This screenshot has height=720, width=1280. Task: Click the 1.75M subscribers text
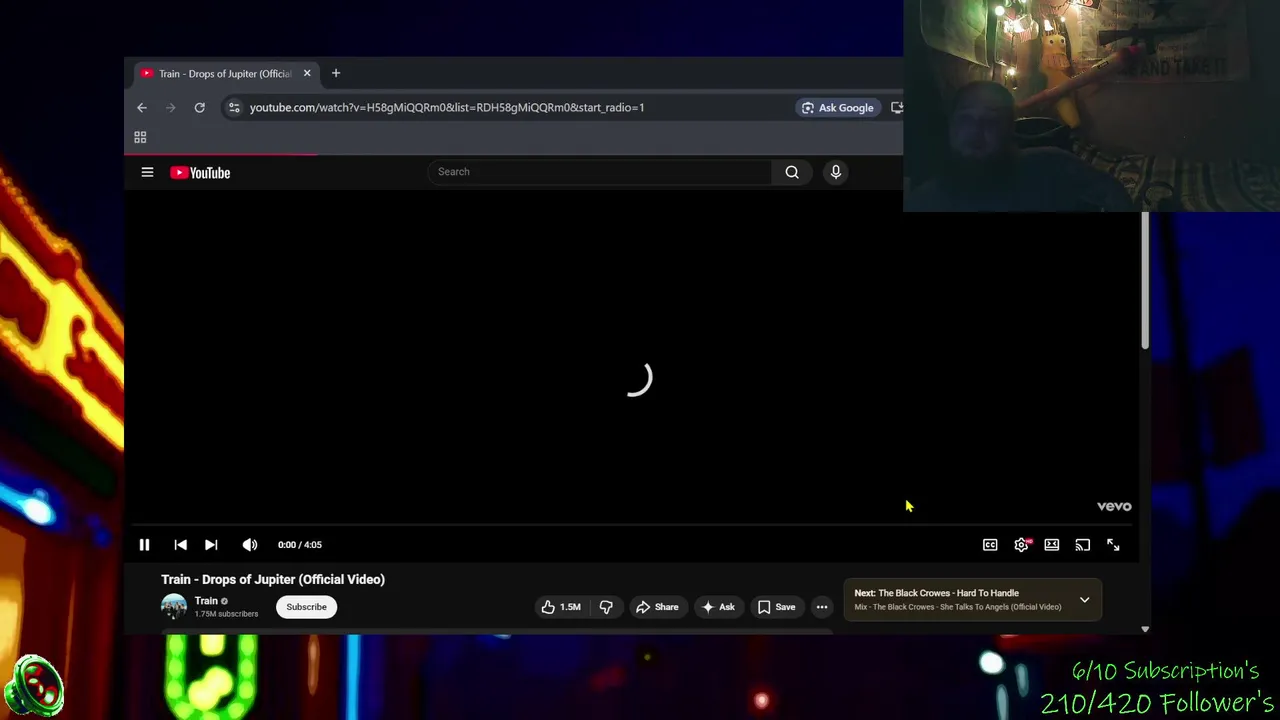pyautogui.click(x=226, y=614)
